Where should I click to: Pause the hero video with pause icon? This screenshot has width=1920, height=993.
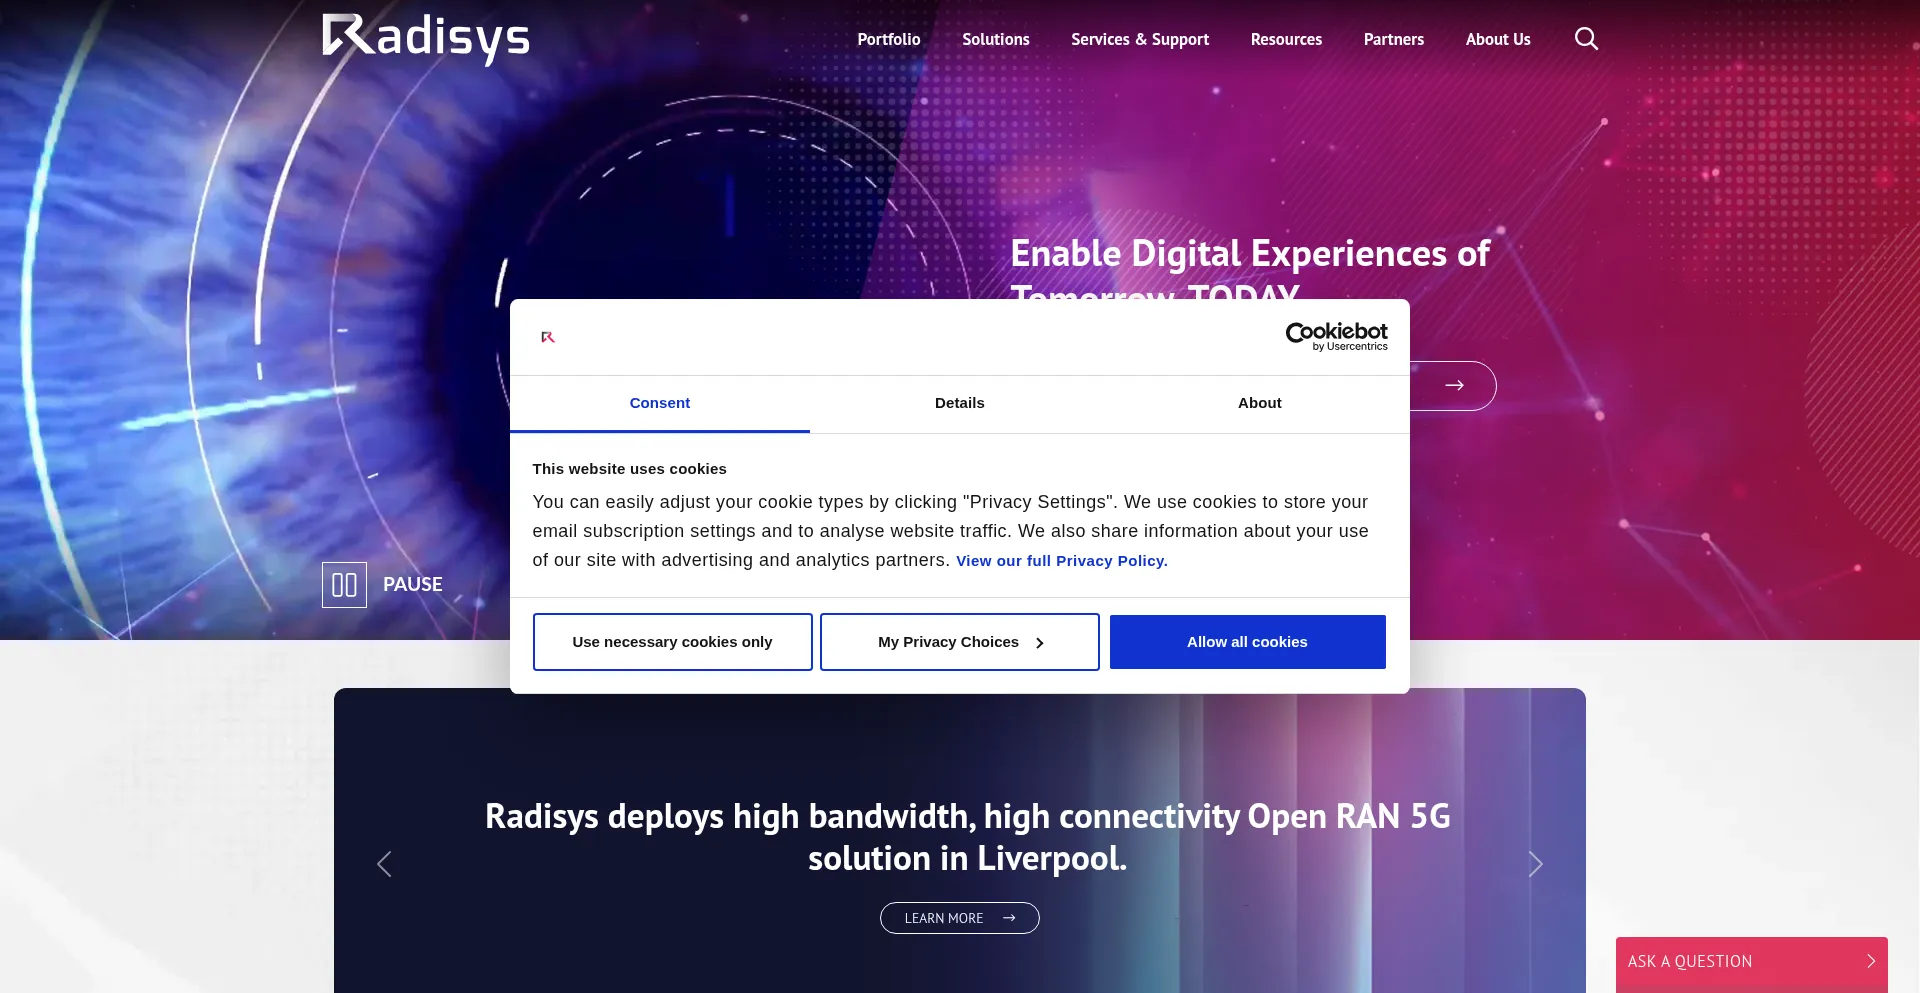pyautogui.click(x=344, y=585)
